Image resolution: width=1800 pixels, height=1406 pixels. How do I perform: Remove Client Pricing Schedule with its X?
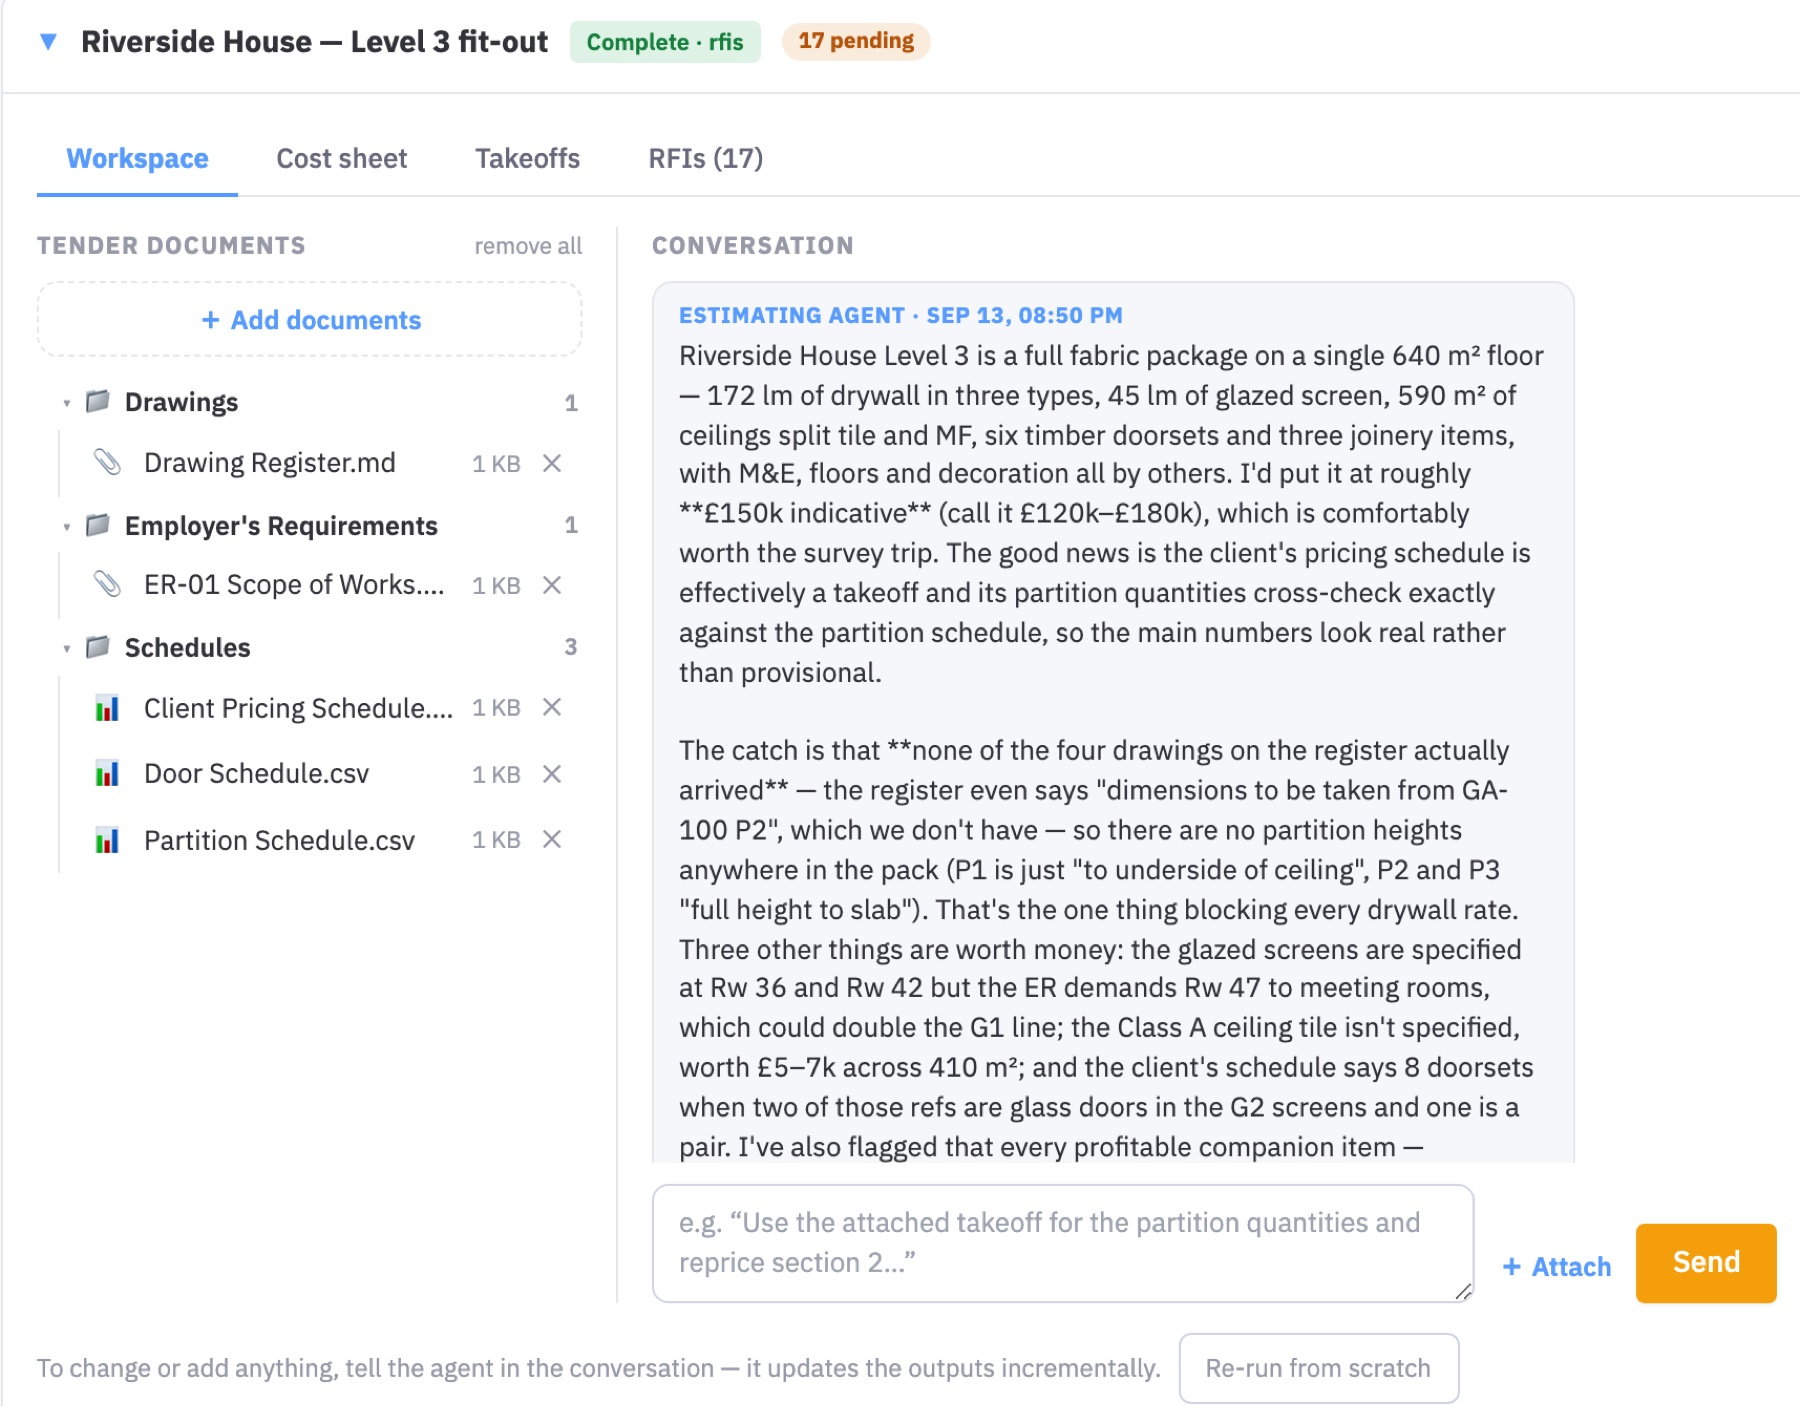[552, 707]
